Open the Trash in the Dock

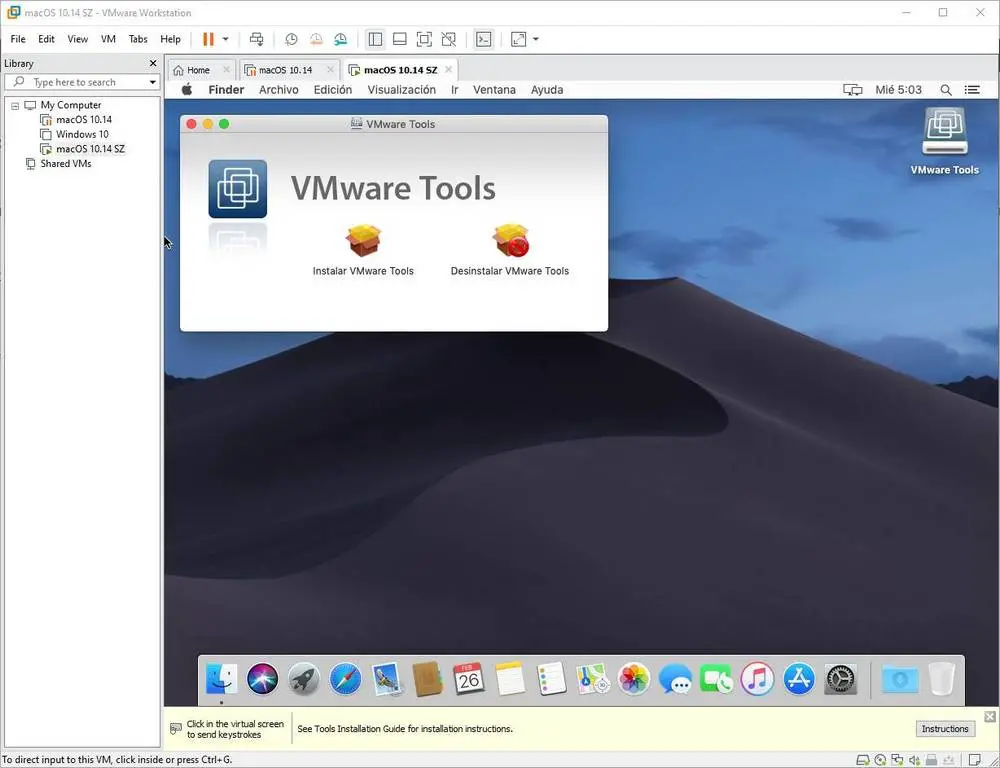point(941,678)
